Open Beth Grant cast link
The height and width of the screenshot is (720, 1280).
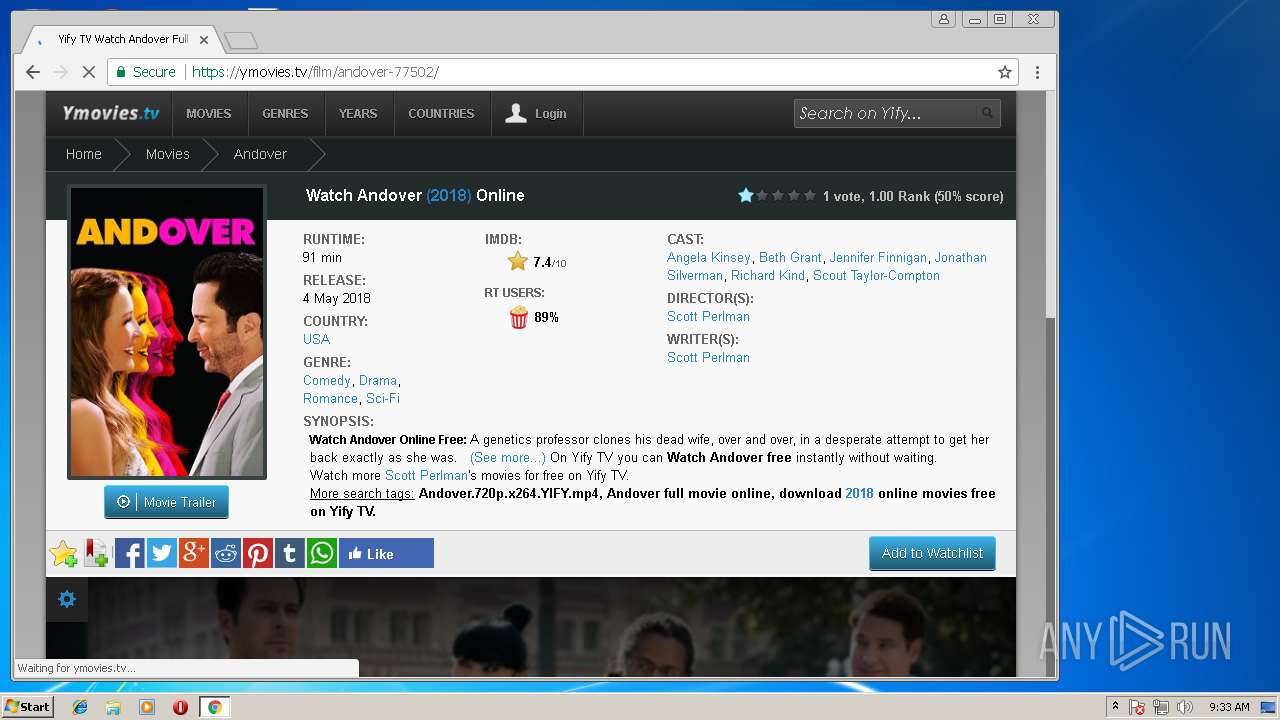click(790, 257)
